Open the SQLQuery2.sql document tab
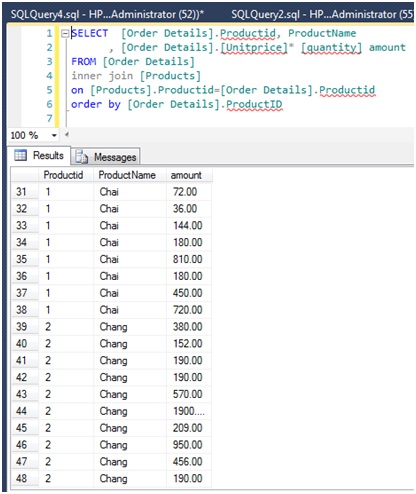 click(322, 14)
